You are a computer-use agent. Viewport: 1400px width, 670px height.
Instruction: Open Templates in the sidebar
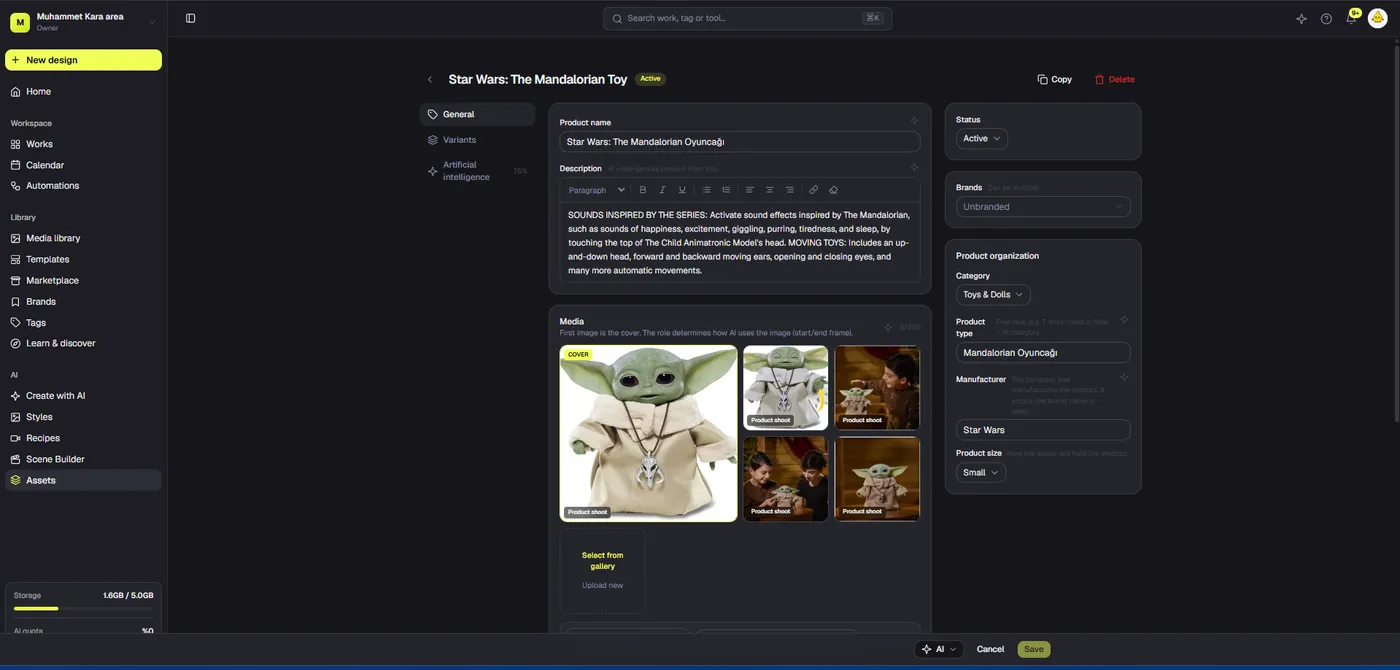[x=83, y=259]
